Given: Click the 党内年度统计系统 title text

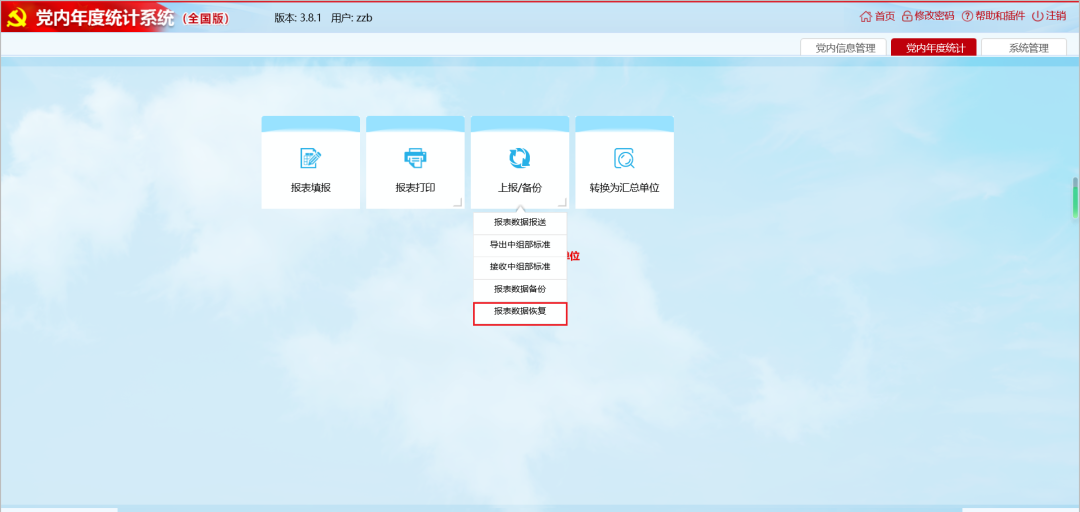Looking at the screenshot, I should 105,19.
